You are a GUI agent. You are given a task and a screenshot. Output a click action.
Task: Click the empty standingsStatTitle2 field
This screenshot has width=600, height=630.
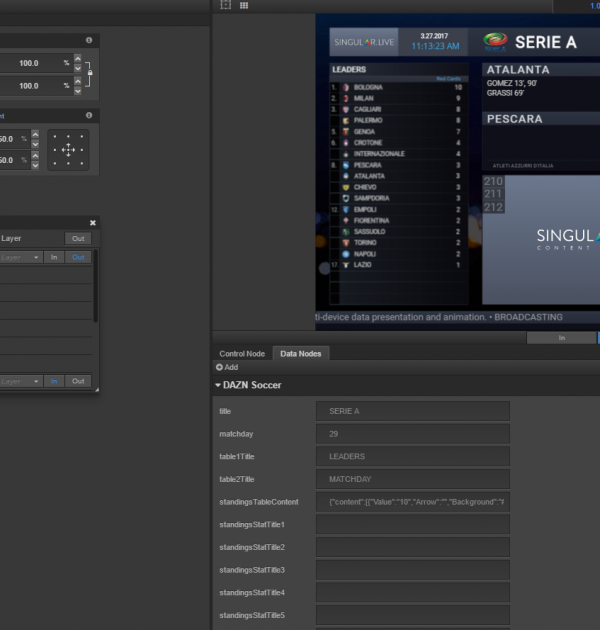click(x=413, y=547)
